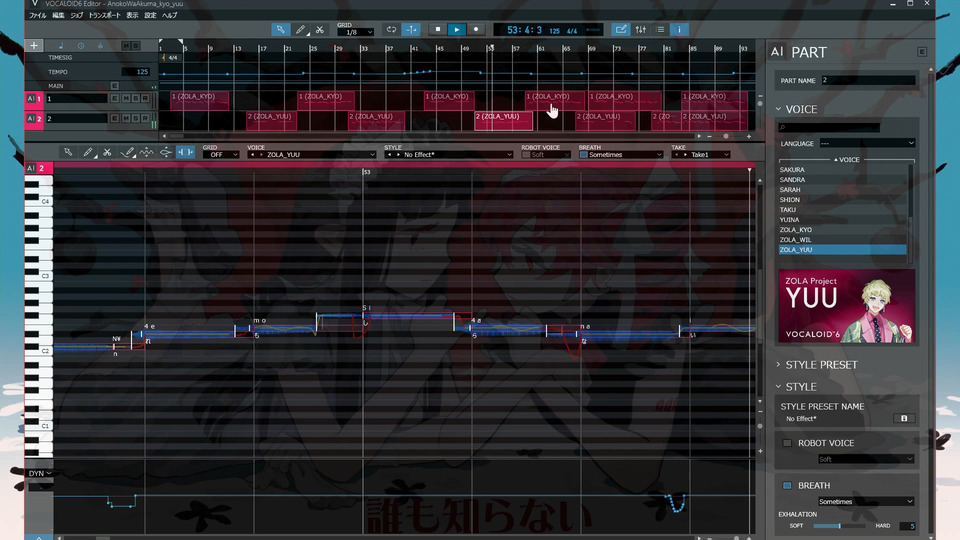
Task: Open the ジョブ menu
Action: coord(77,15)
